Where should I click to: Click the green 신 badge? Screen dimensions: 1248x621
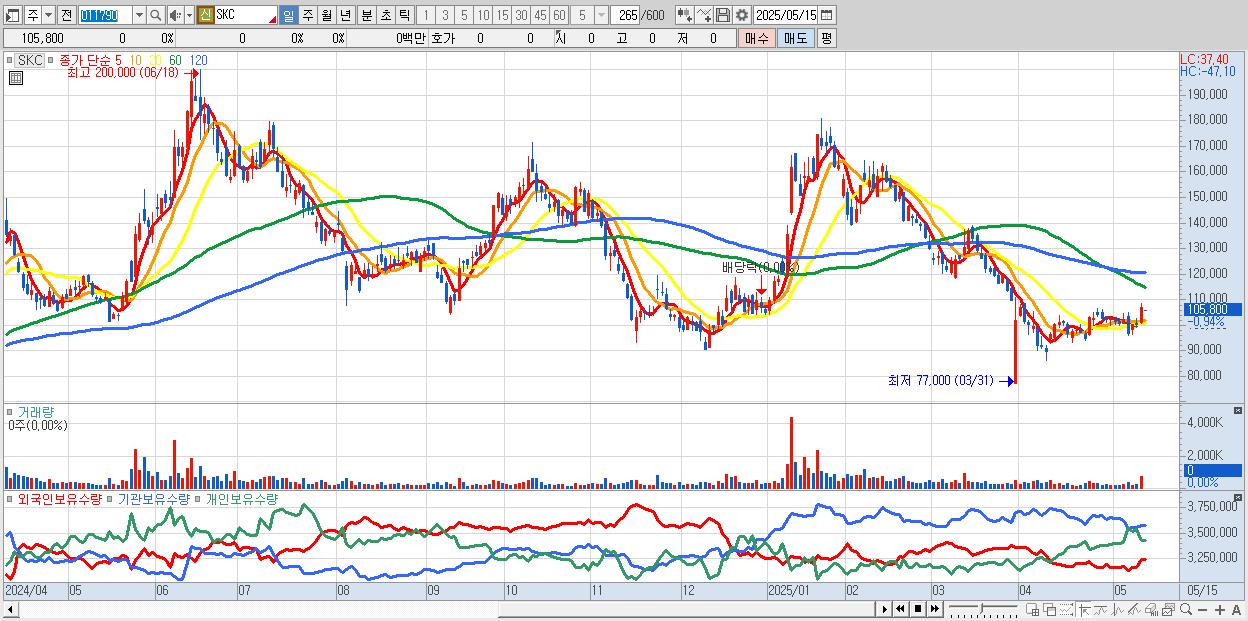(x=205, y=15)
